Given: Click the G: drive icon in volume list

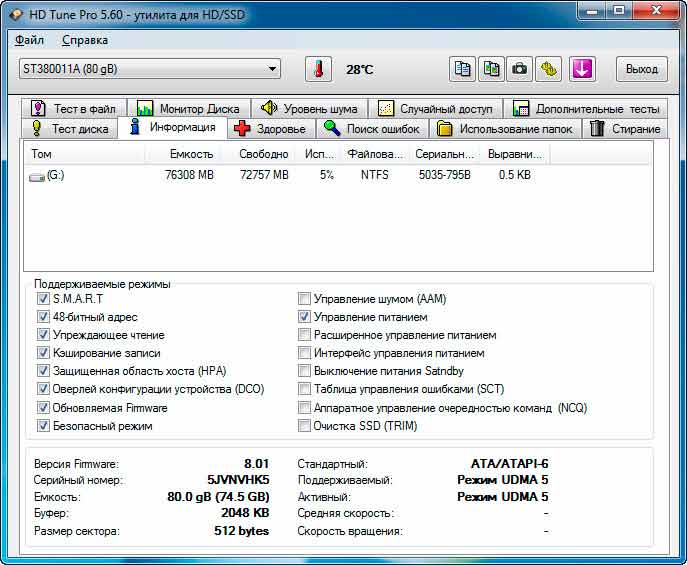Looking at the screenshot, I should click(37, 177).
